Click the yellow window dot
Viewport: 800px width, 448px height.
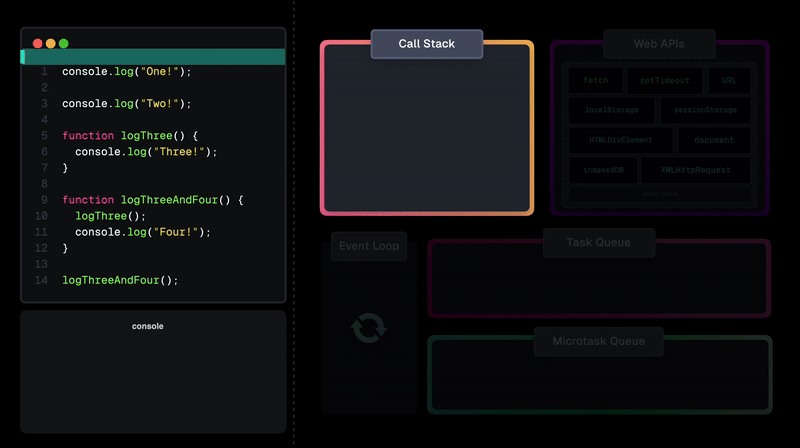(x=51, y=43)
